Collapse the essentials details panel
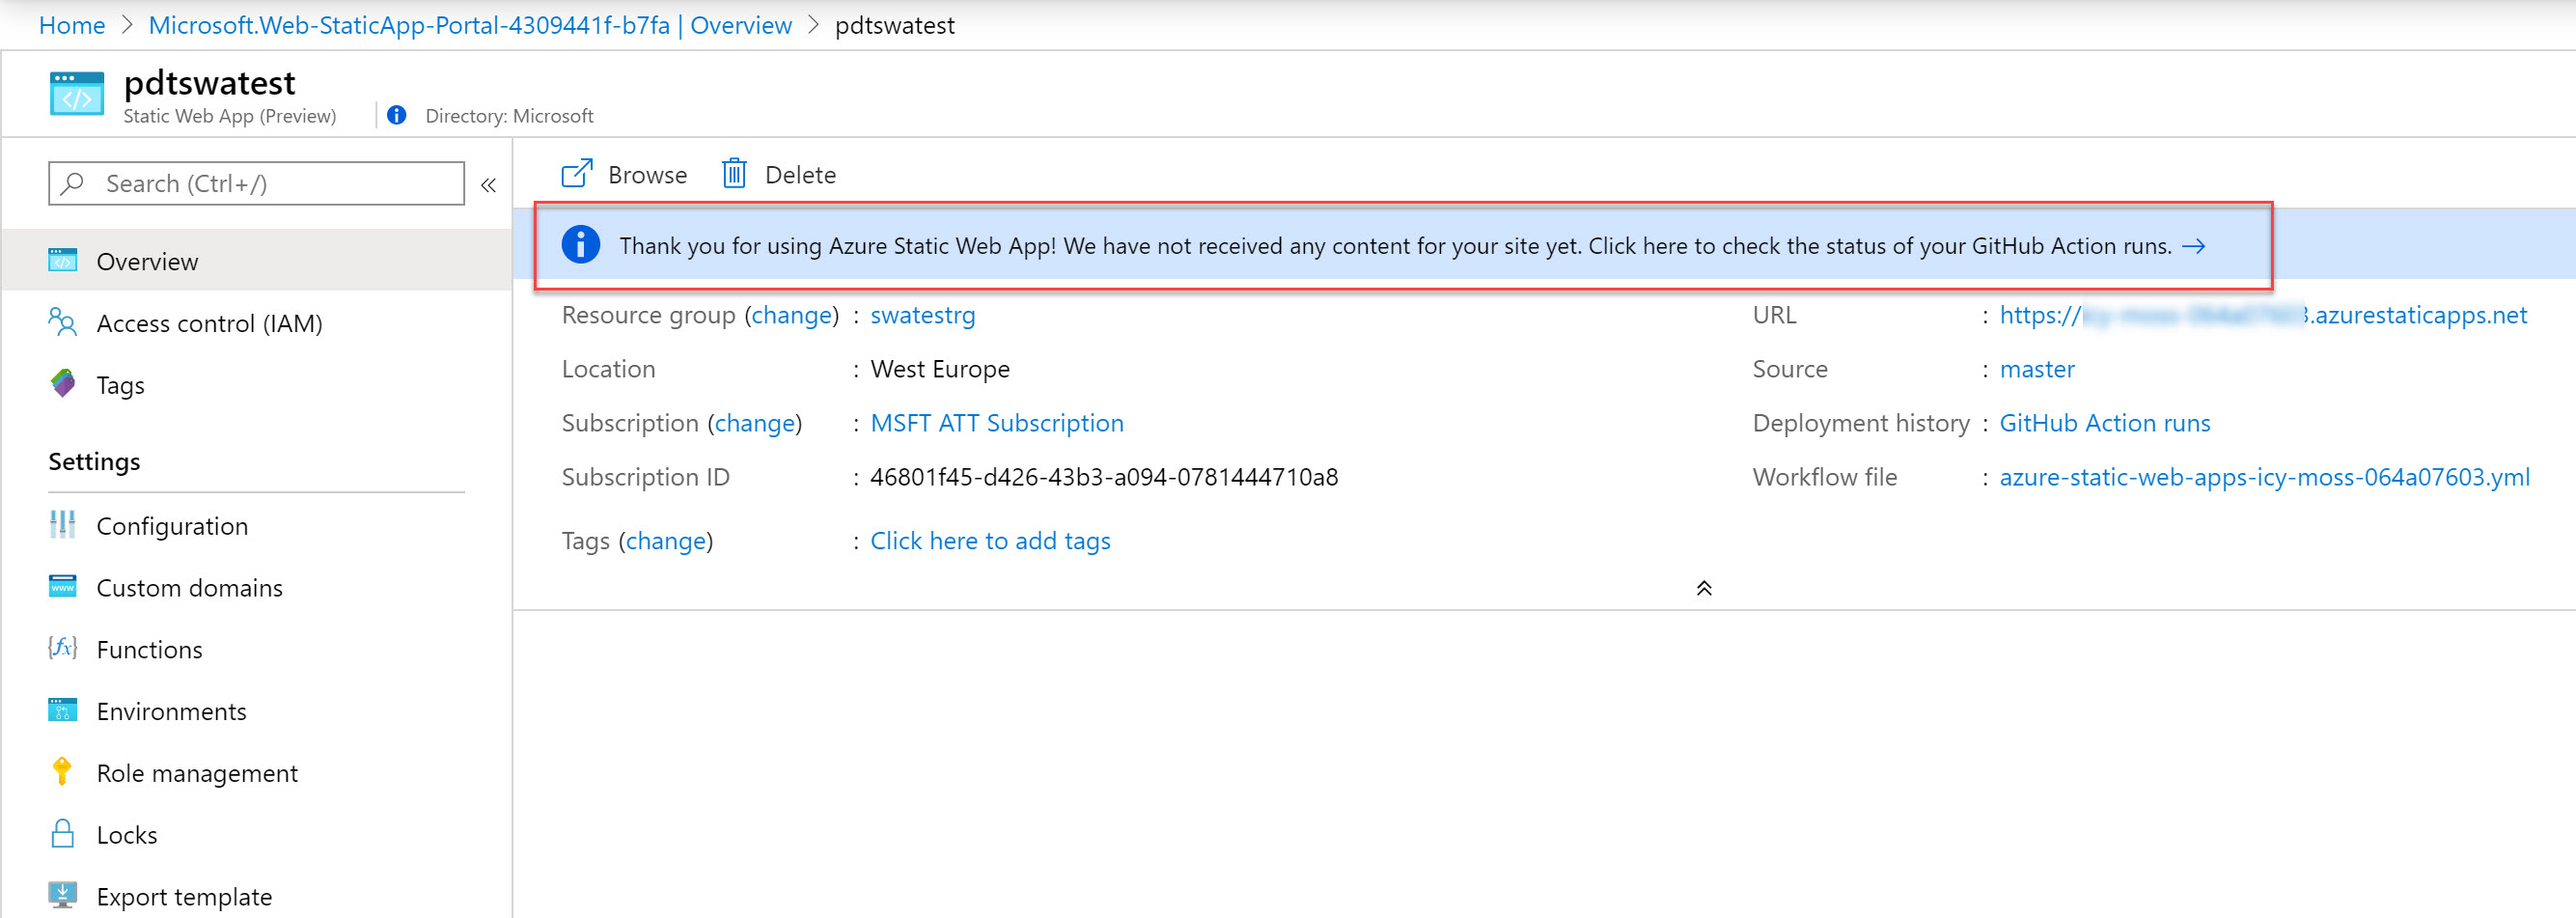This screenshot has width=2576, height=918. point(1704,588)
